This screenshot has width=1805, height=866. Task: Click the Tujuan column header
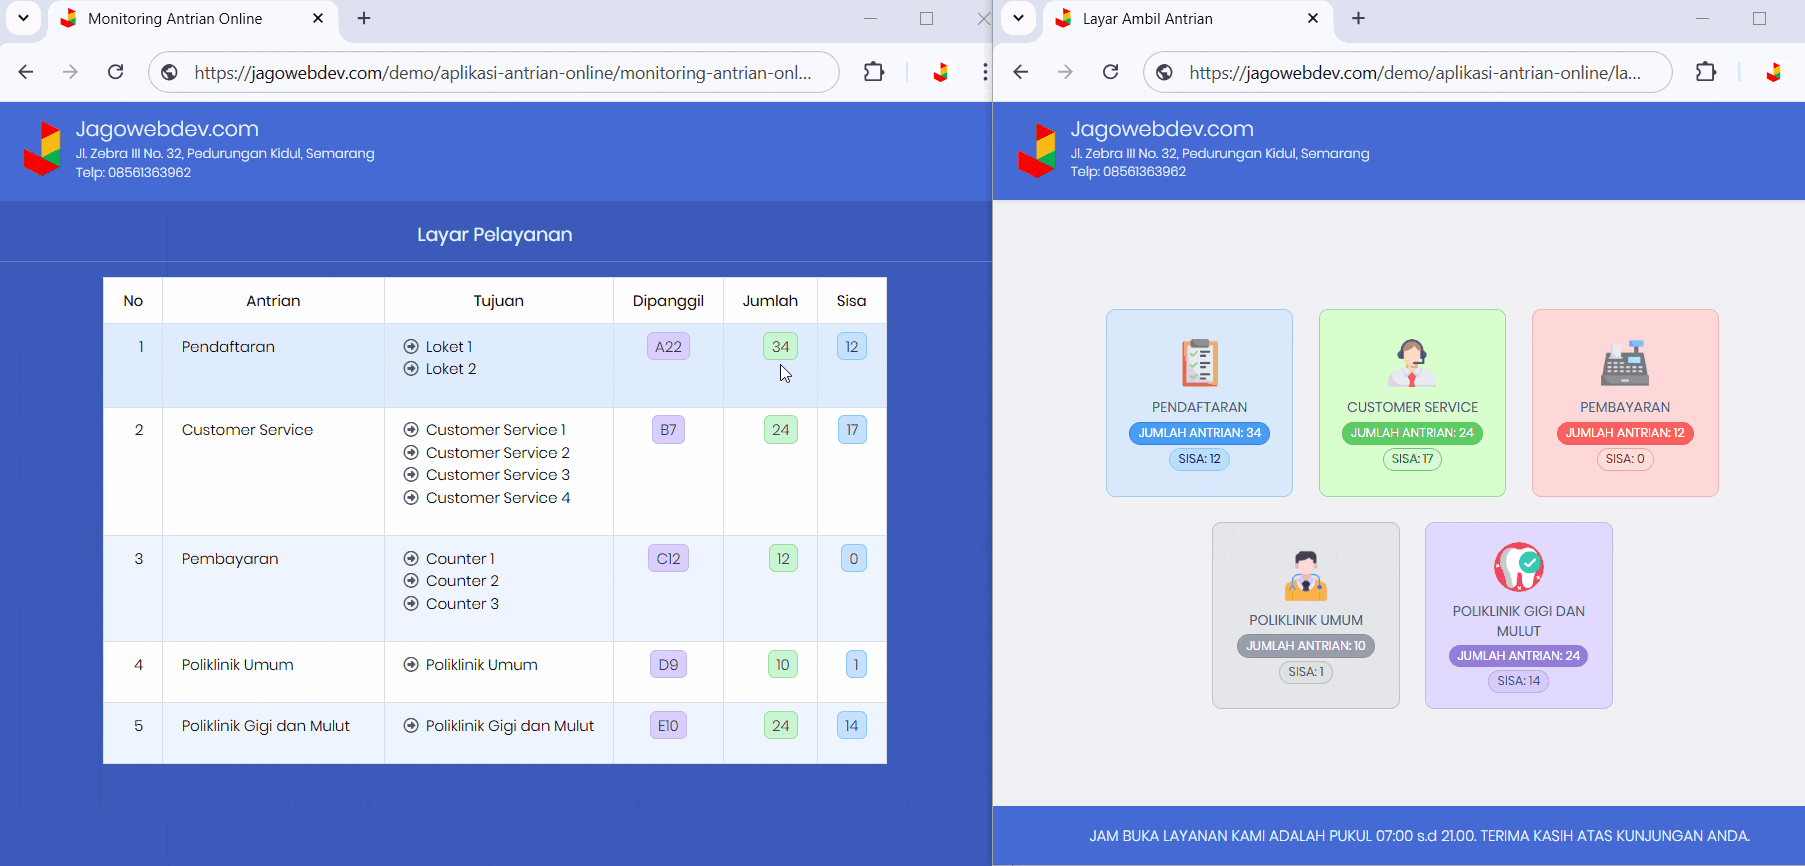(x=498, y=301)
